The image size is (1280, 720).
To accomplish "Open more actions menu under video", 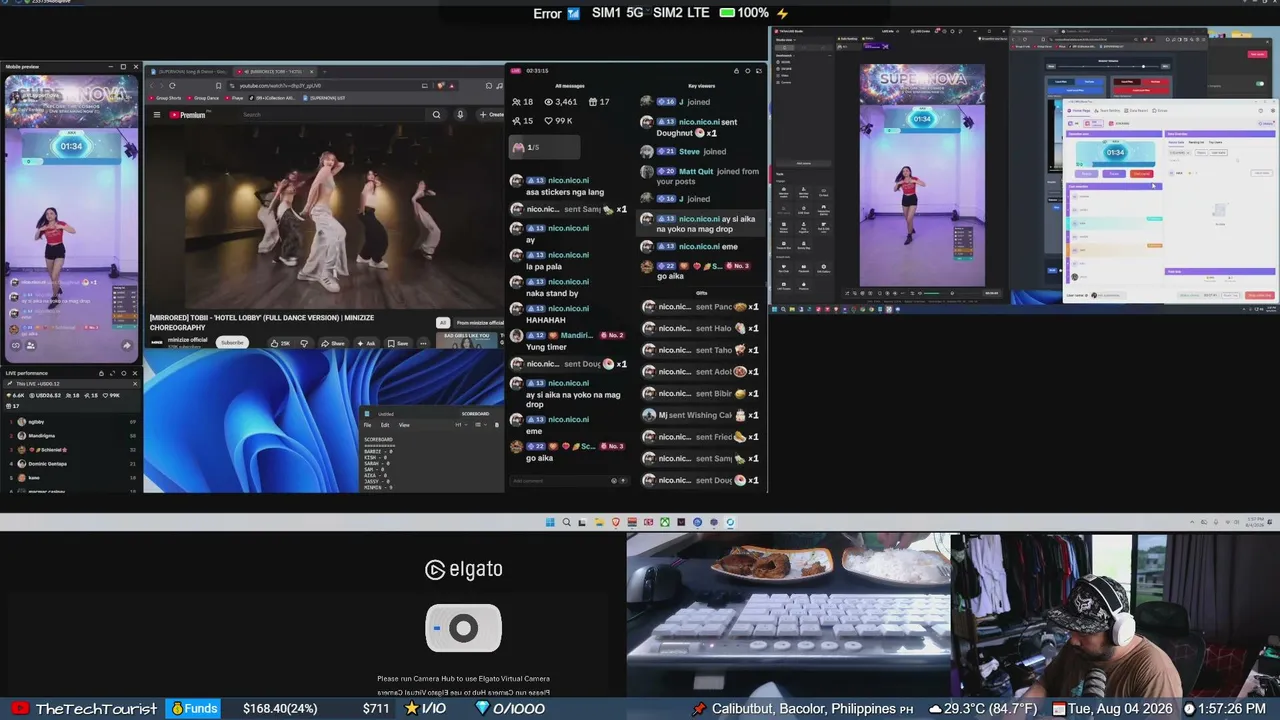I will pyautogui.click(x=423, y=343).
